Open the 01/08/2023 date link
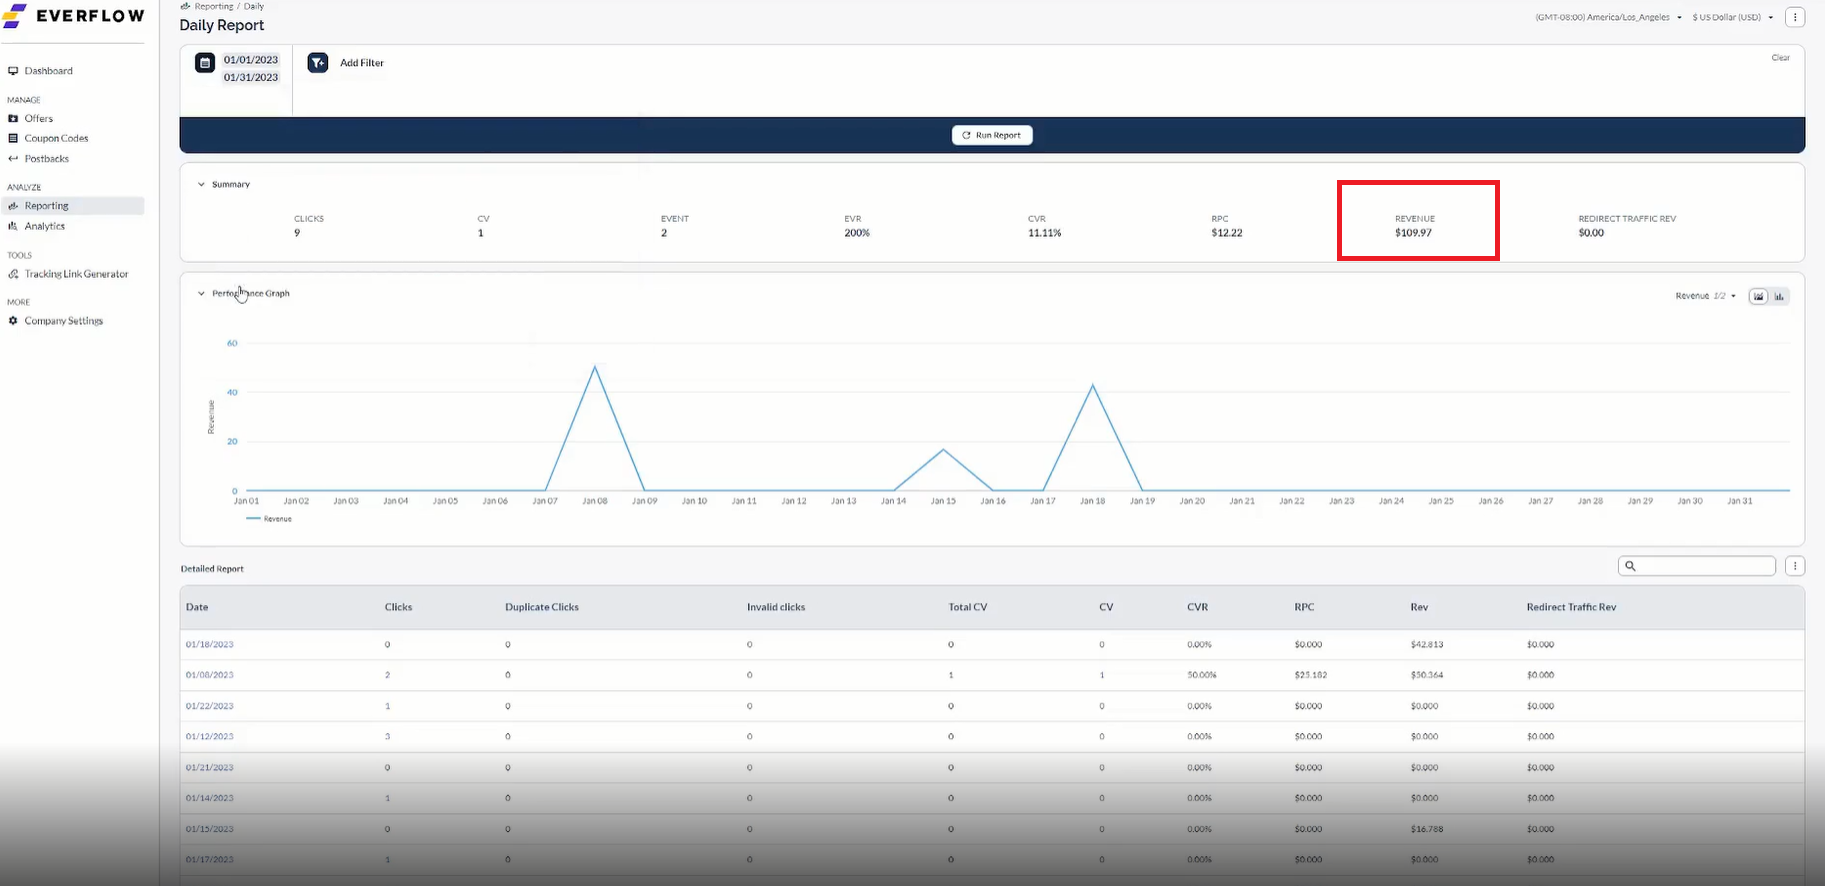Image resolution: width=1825 pixels, height=886 pixels. [210, 675]
